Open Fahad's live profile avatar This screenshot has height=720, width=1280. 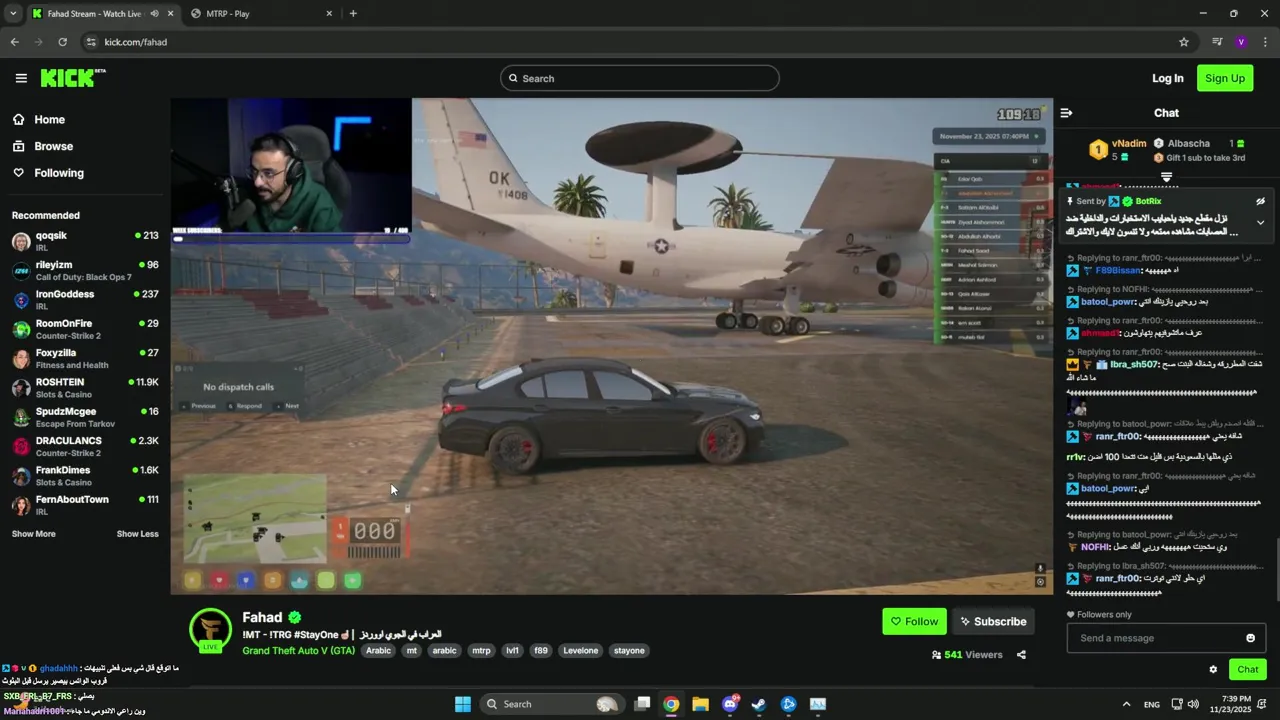click(x=211, y=630)
